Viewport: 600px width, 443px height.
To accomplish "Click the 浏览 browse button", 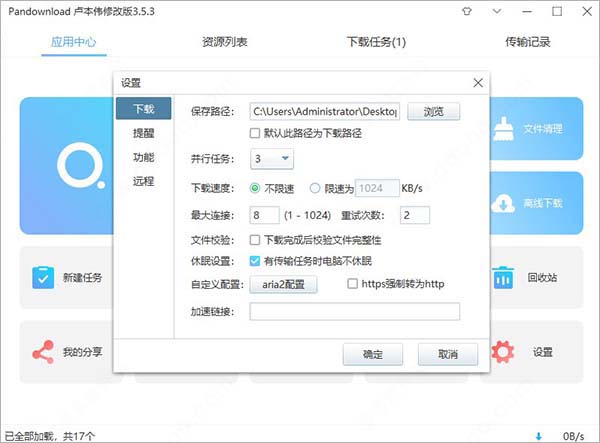I will point(434,111).
